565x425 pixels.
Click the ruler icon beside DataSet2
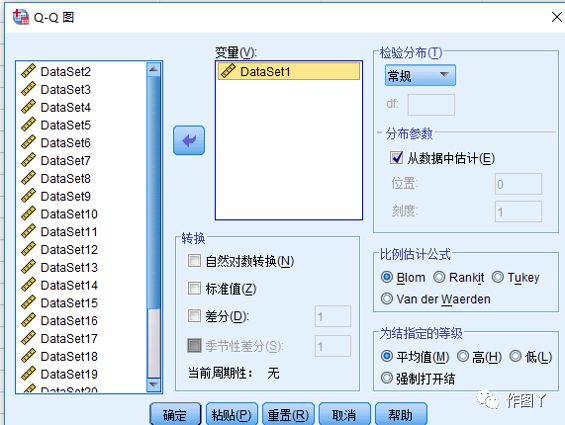[28, 71]
